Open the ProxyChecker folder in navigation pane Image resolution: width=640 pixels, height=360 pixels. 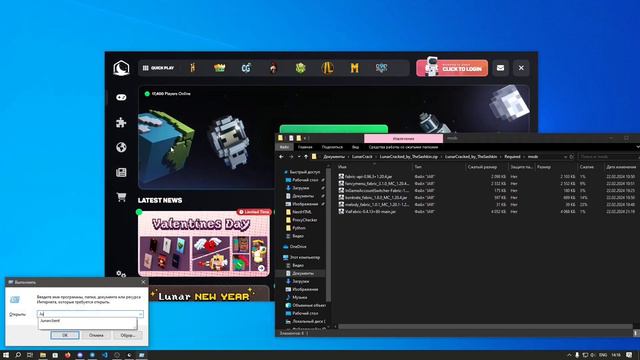301,220
